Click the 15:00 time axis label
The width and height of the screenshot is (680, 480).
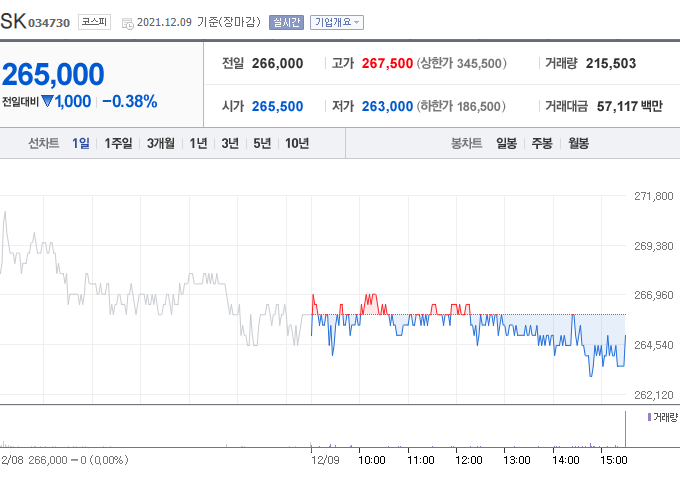614,460
